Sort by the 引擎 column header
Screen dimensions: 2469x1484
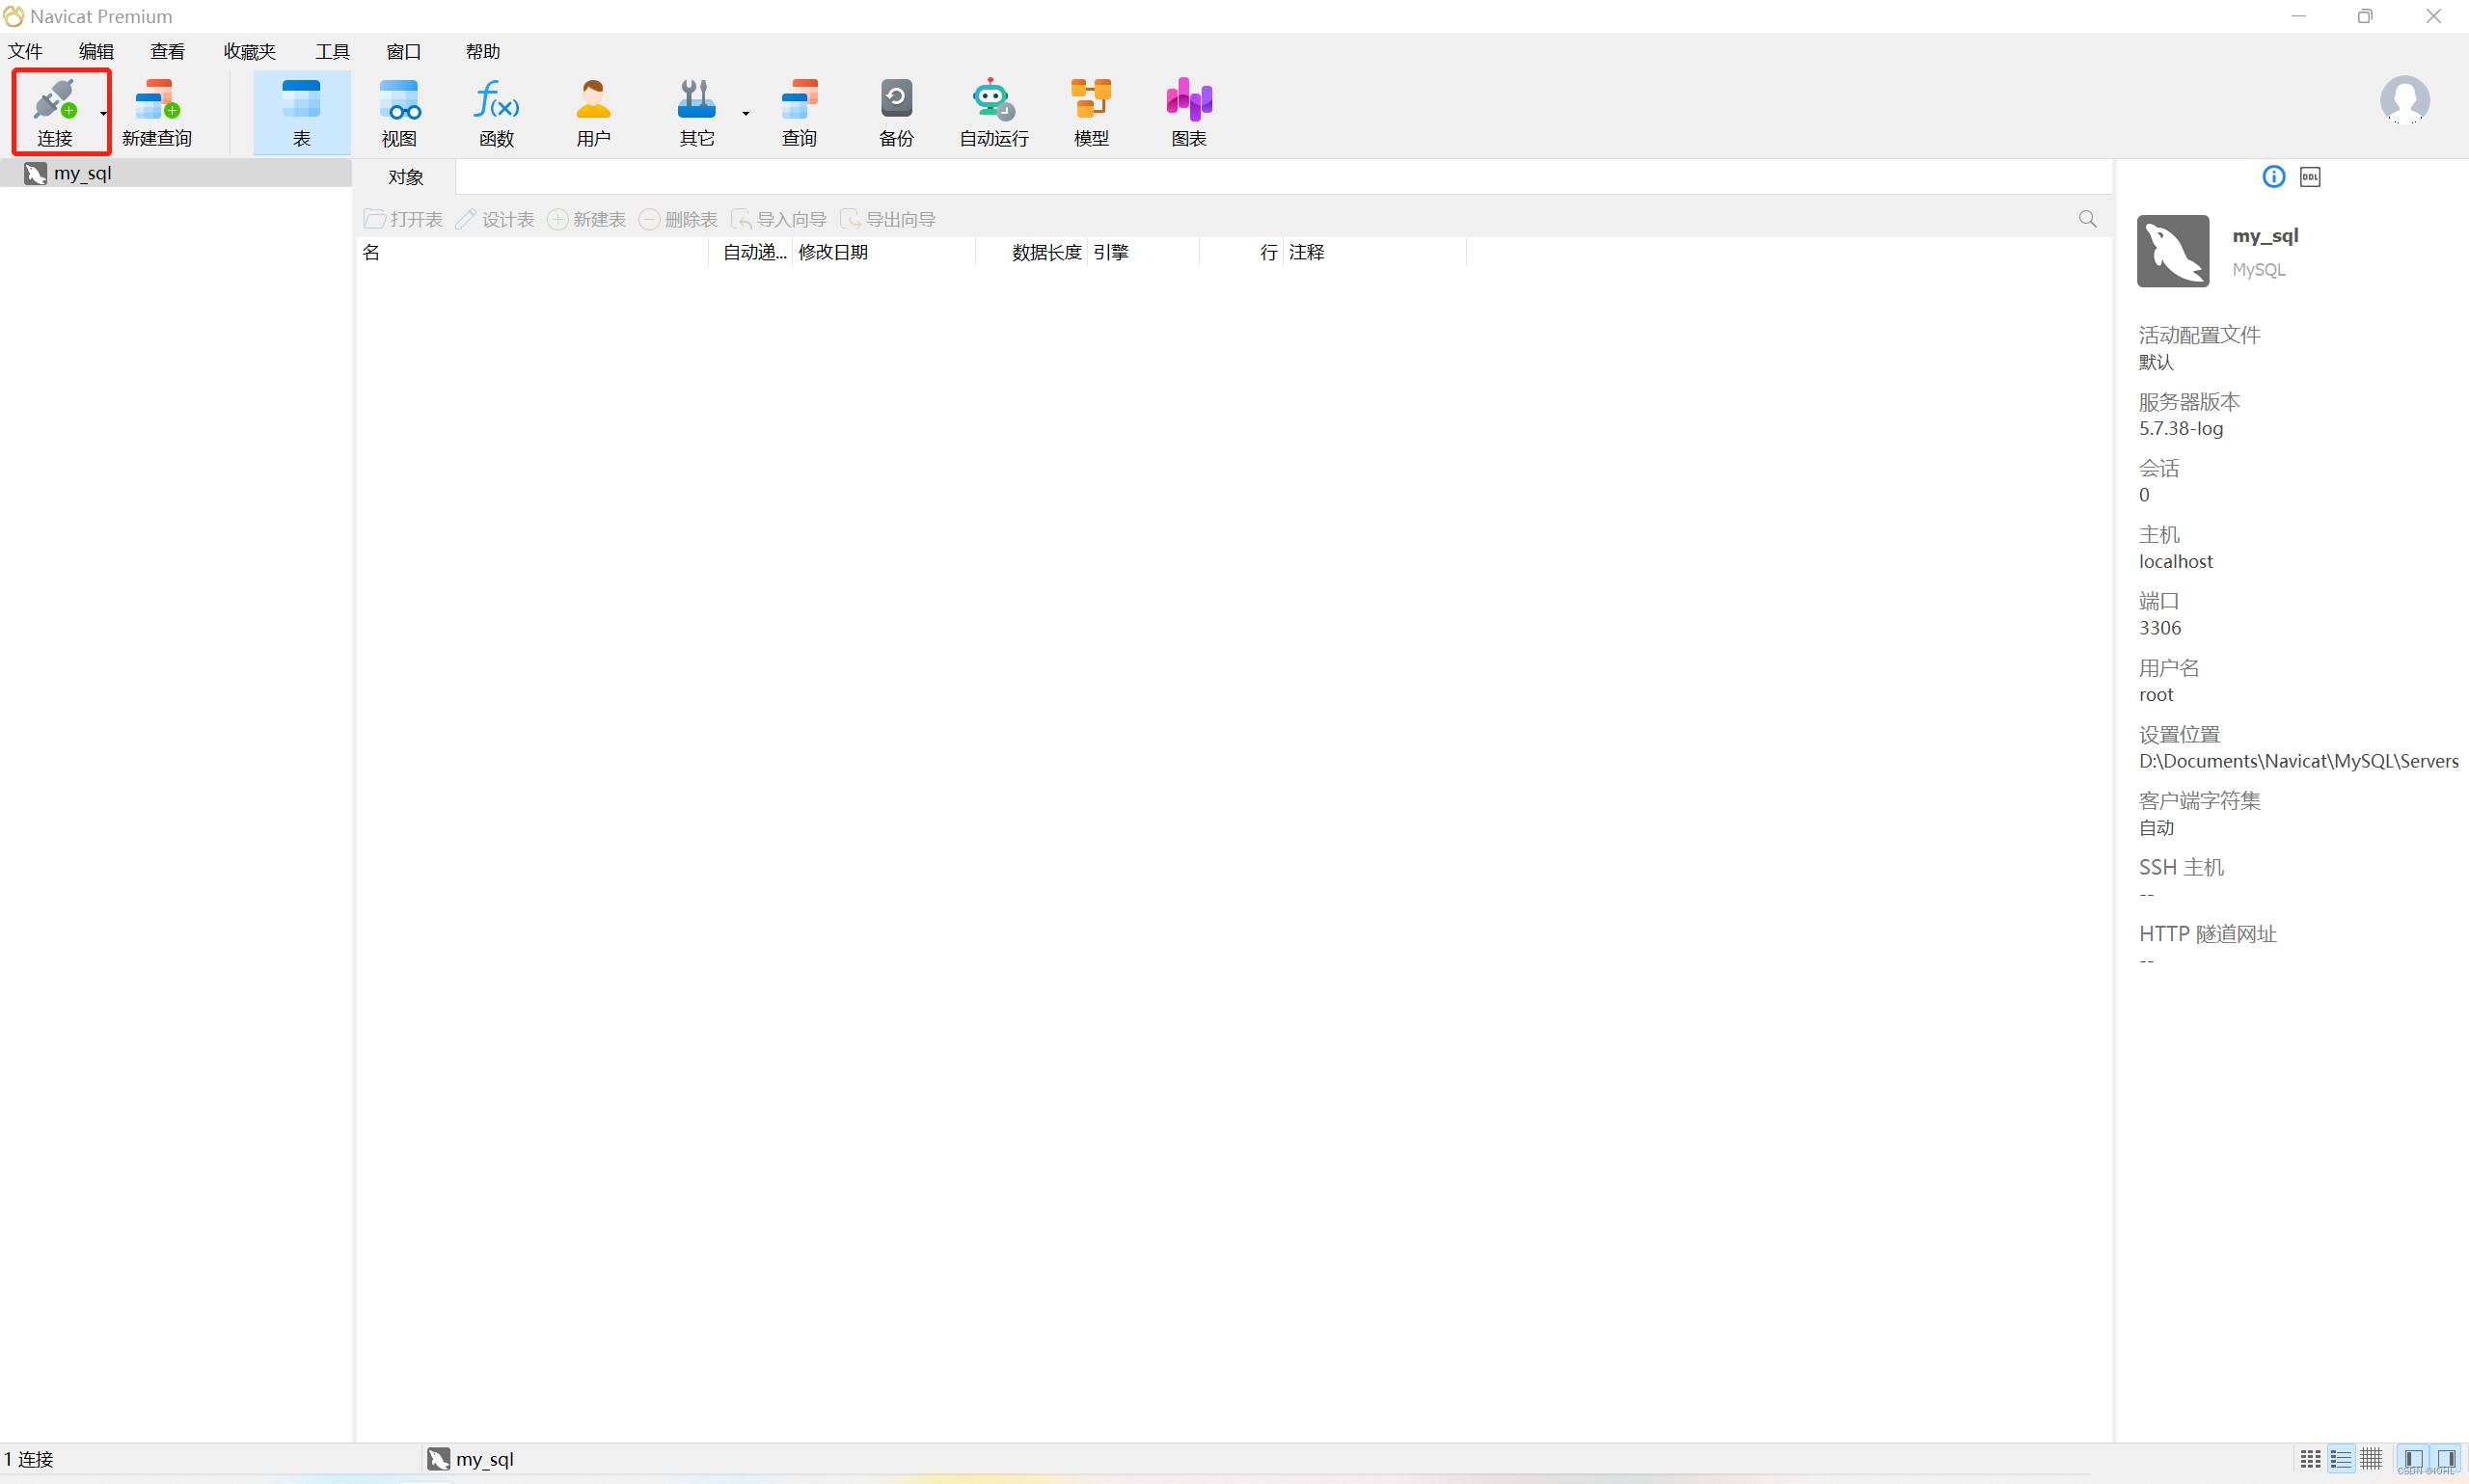coord(1144,252)
